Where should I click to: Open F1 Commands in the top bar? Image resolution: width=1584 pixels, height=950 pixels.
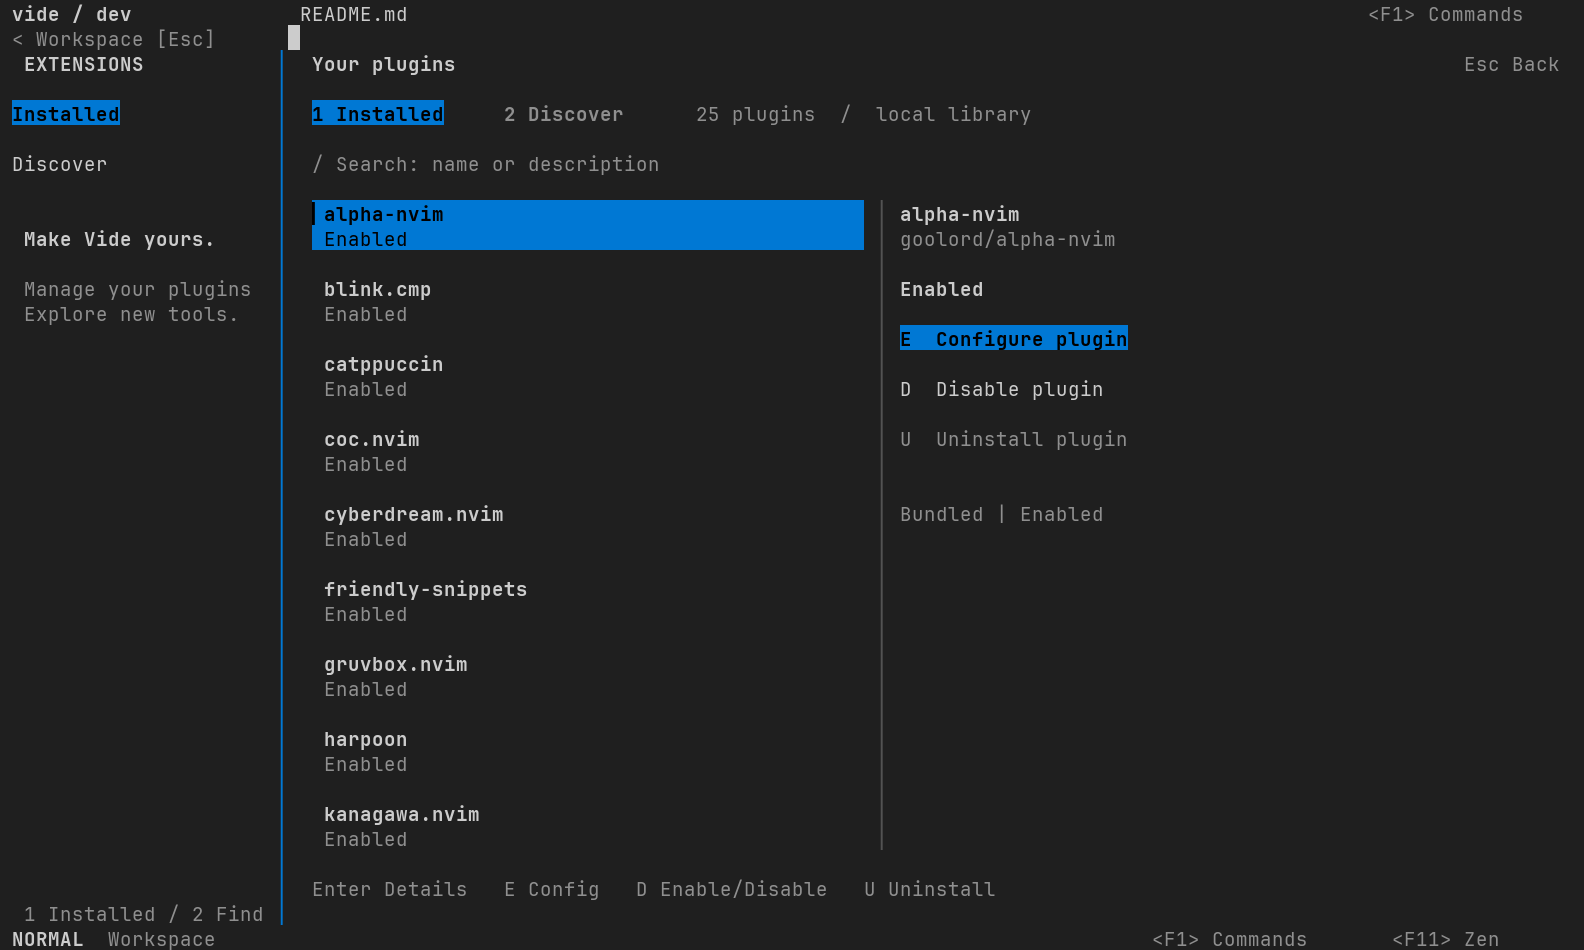click(x=1446, y=14)
